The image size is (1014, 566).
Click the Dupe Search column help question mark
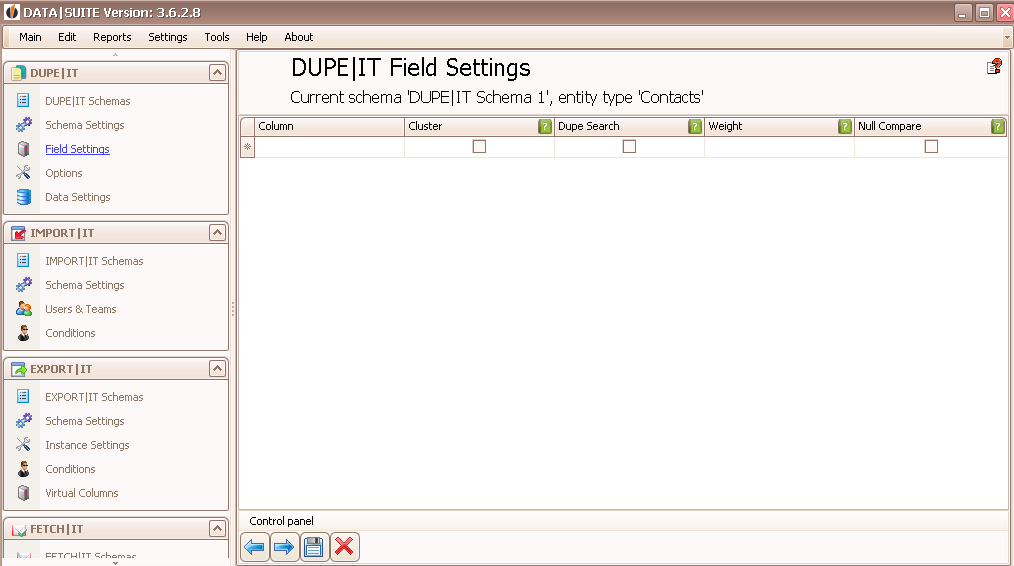click(x=695, y=126)
